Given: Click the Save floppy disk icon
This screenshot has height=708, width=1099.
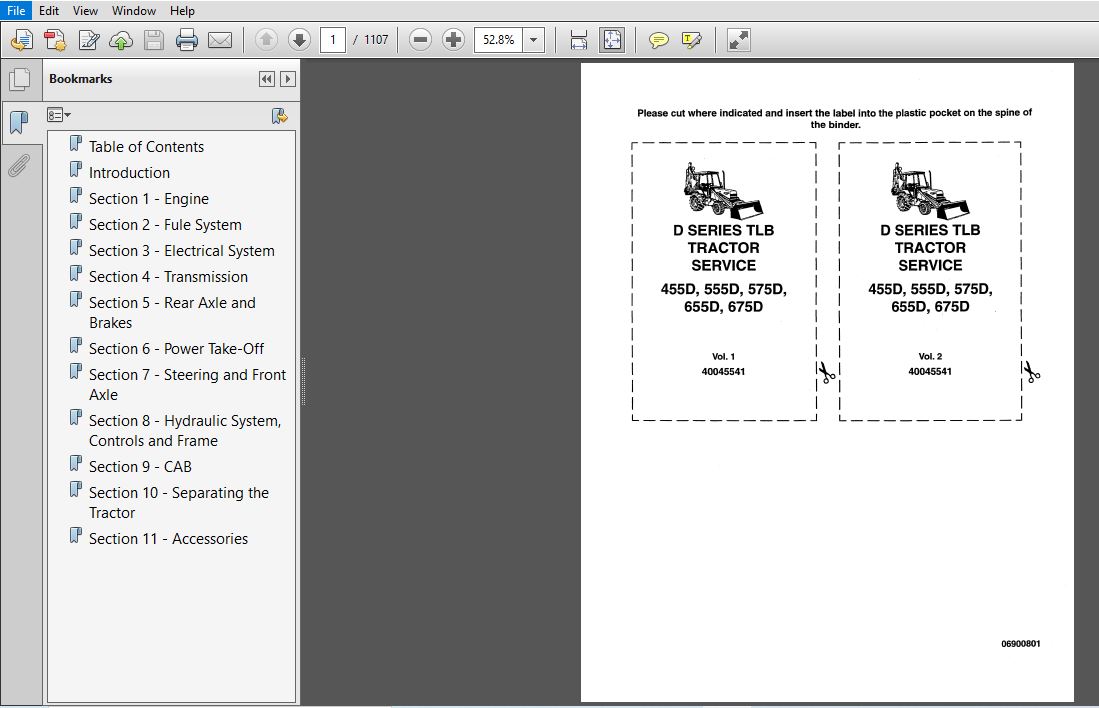Looking at the screenshot, I should (154, 40).
